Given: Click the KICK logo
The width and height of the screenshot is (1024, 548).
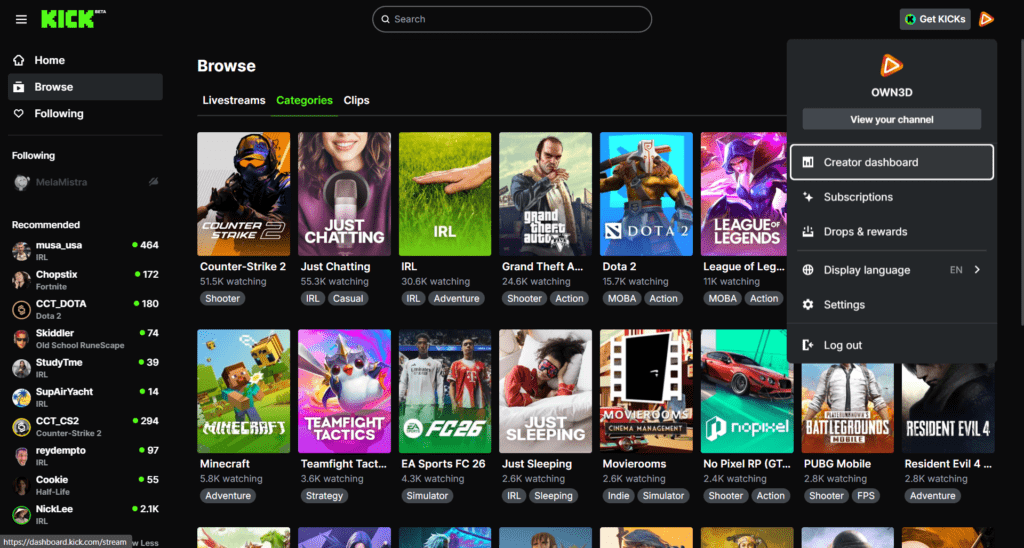Looking at the screenshot, I should coord(68,19).
